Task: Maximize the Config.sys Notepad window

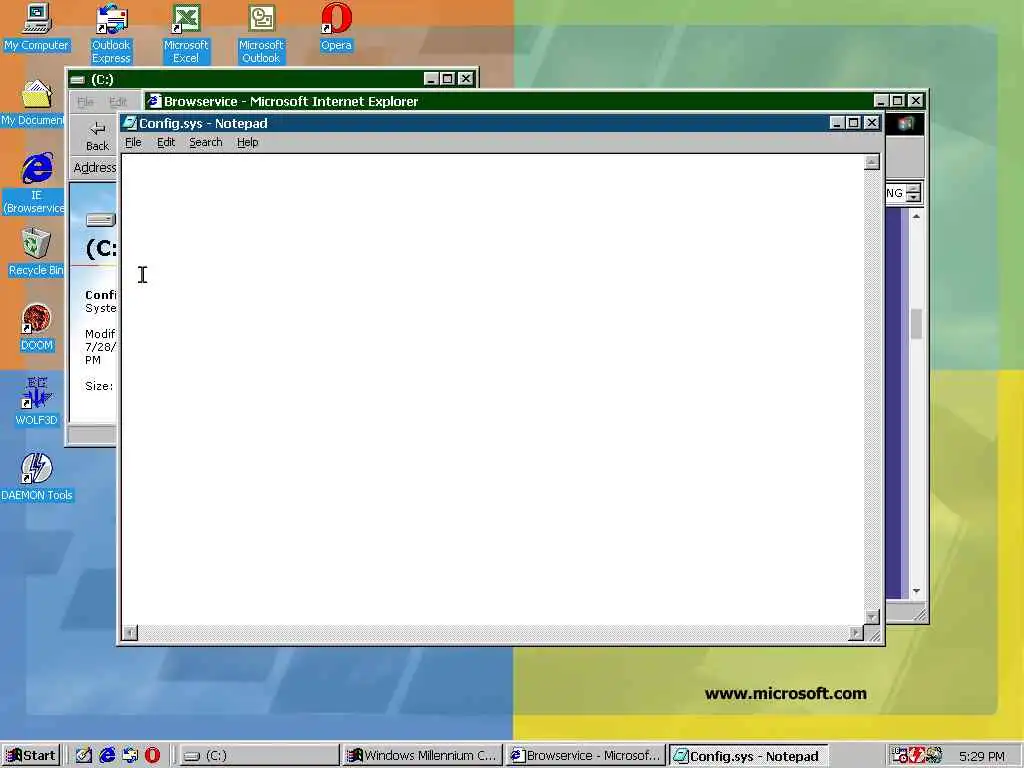Action: [x=854, y=123]
